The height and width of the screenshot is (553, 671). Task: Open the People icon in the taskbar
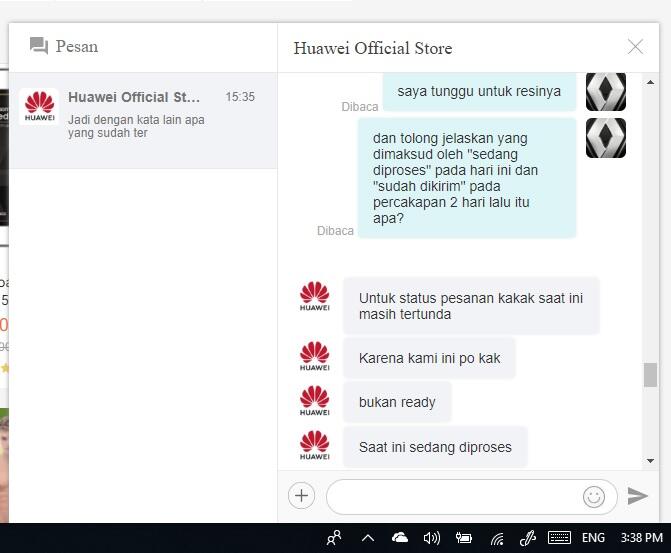(x=334, y=538)
